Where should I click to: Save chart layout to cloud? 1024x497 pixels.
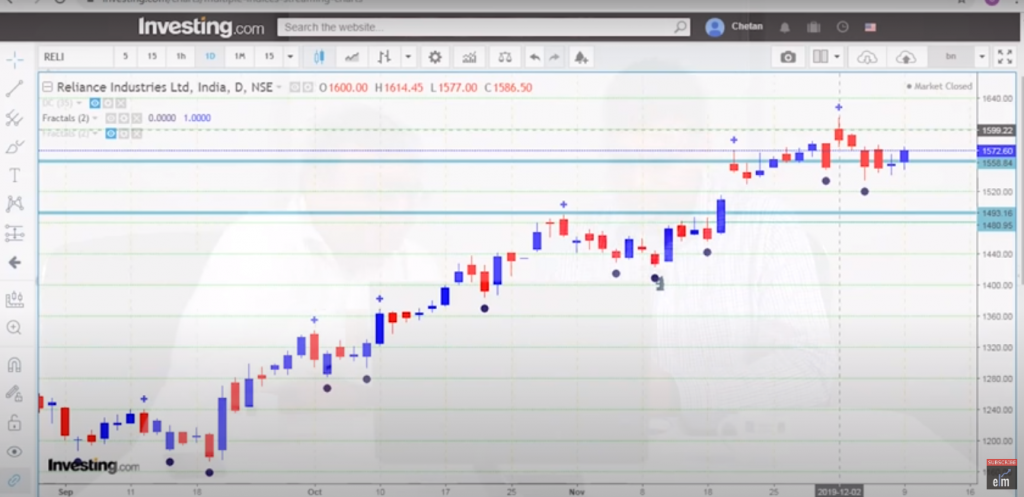[906, 57]
